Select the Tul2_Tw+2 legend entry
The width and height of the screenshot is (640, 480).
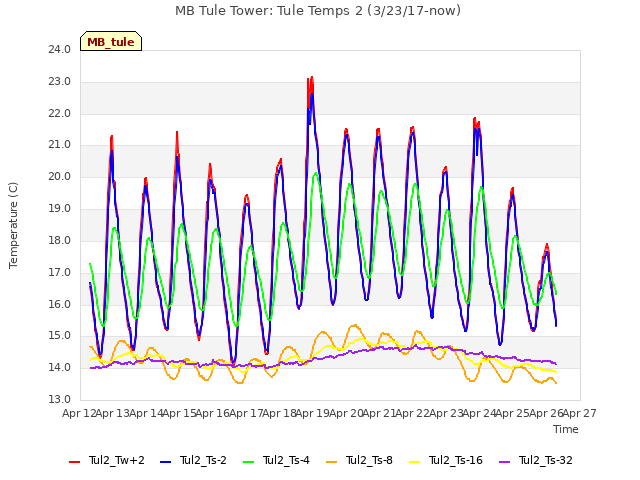point(107,461)
